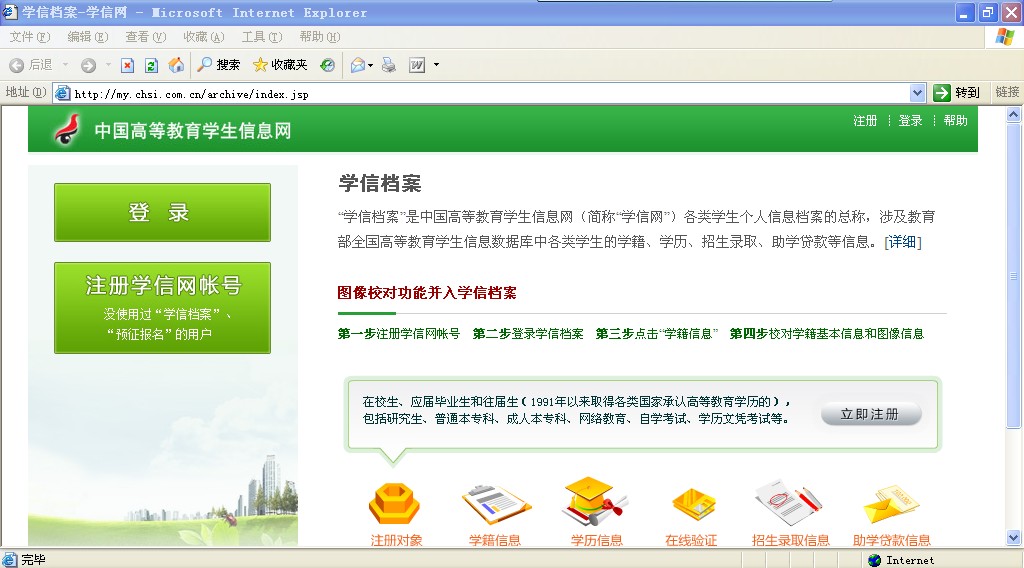
Task: Print the page using the printer icon
Action: click(x=389, y=65)
